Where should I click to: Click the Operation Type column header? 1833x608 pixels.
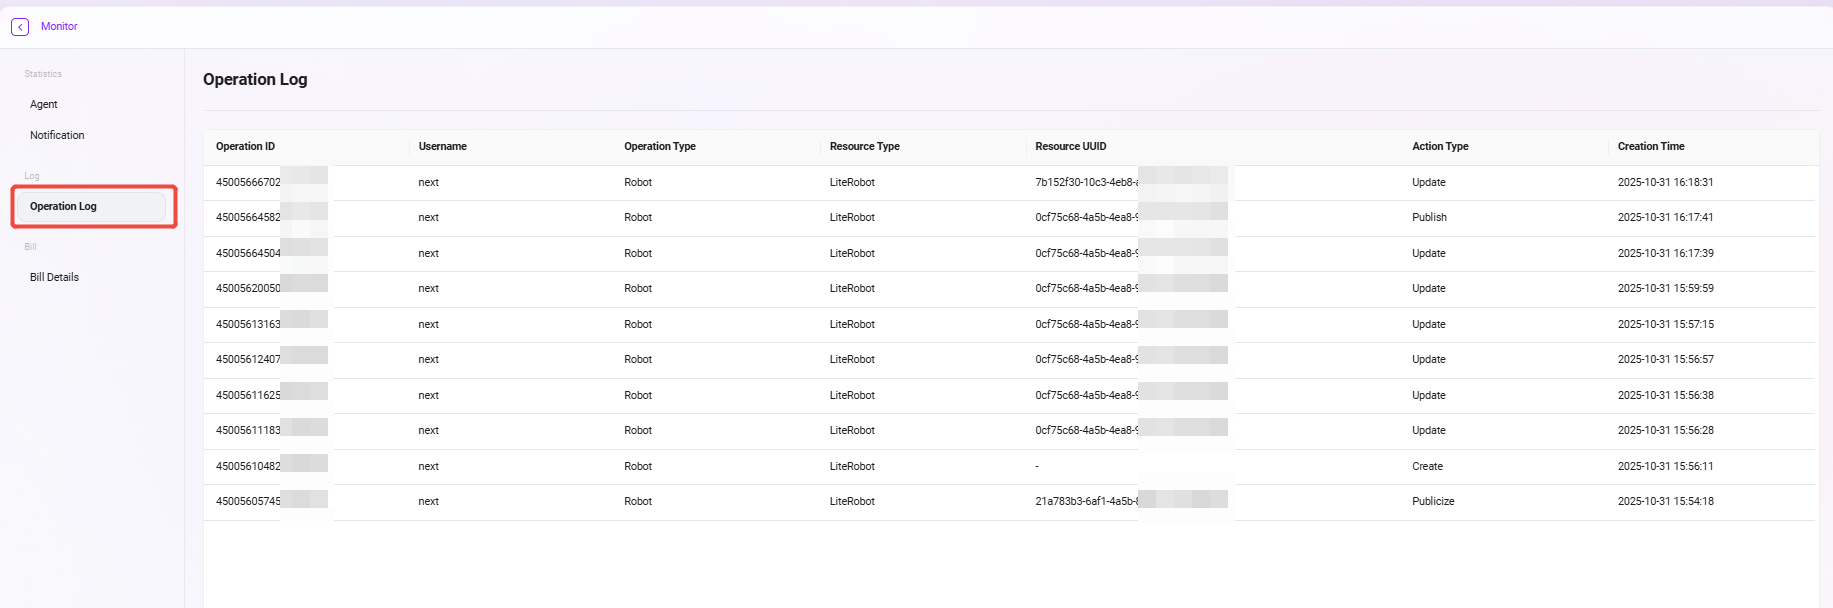coord(659,147)
